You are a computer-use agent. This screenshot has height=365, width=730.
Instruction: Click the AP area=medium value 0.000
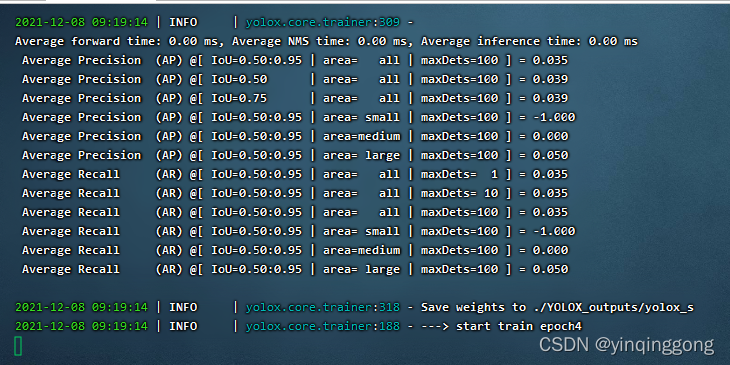tap(551, 136)
